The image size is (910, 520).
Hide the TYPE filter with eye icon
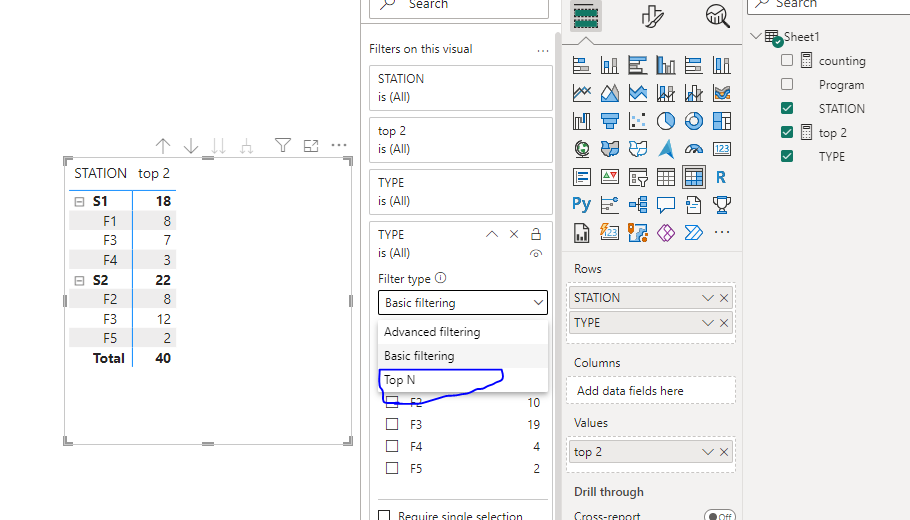click(536, 254)
